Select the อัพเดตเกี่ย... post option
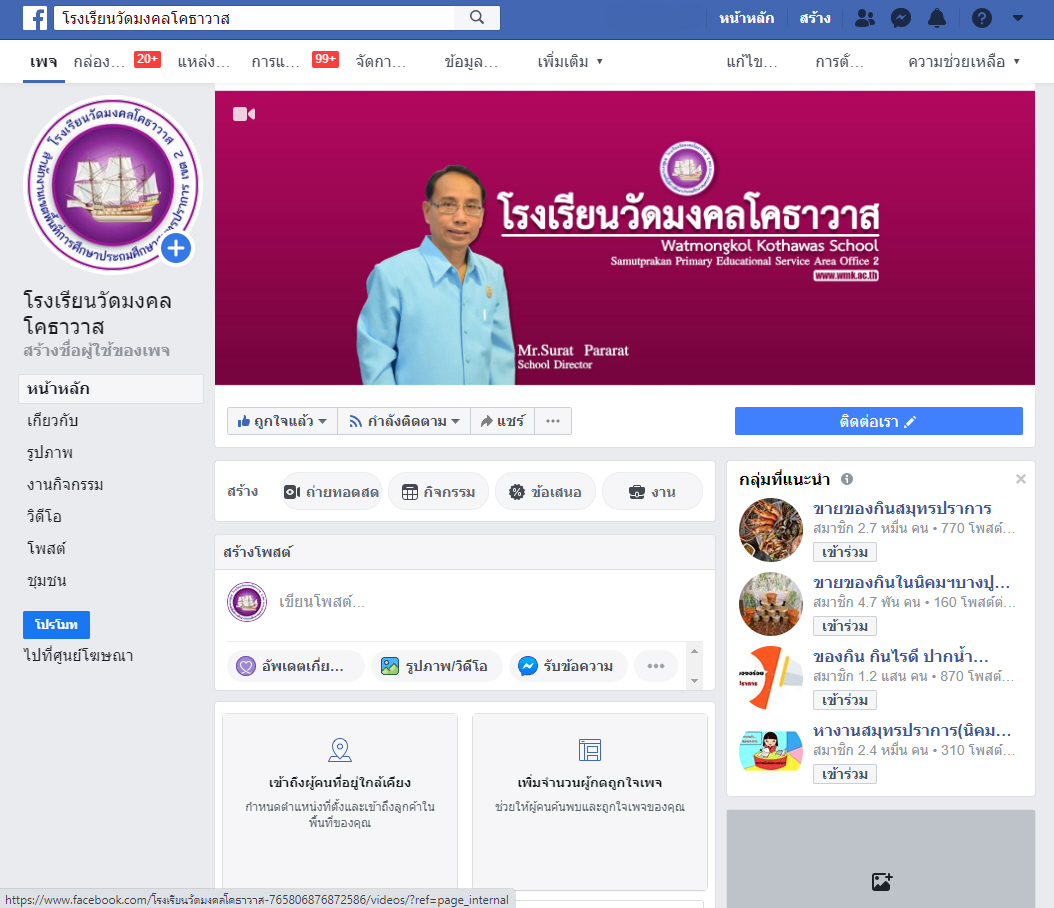This screenshot has height=908, width=1054. click(295, 666)
